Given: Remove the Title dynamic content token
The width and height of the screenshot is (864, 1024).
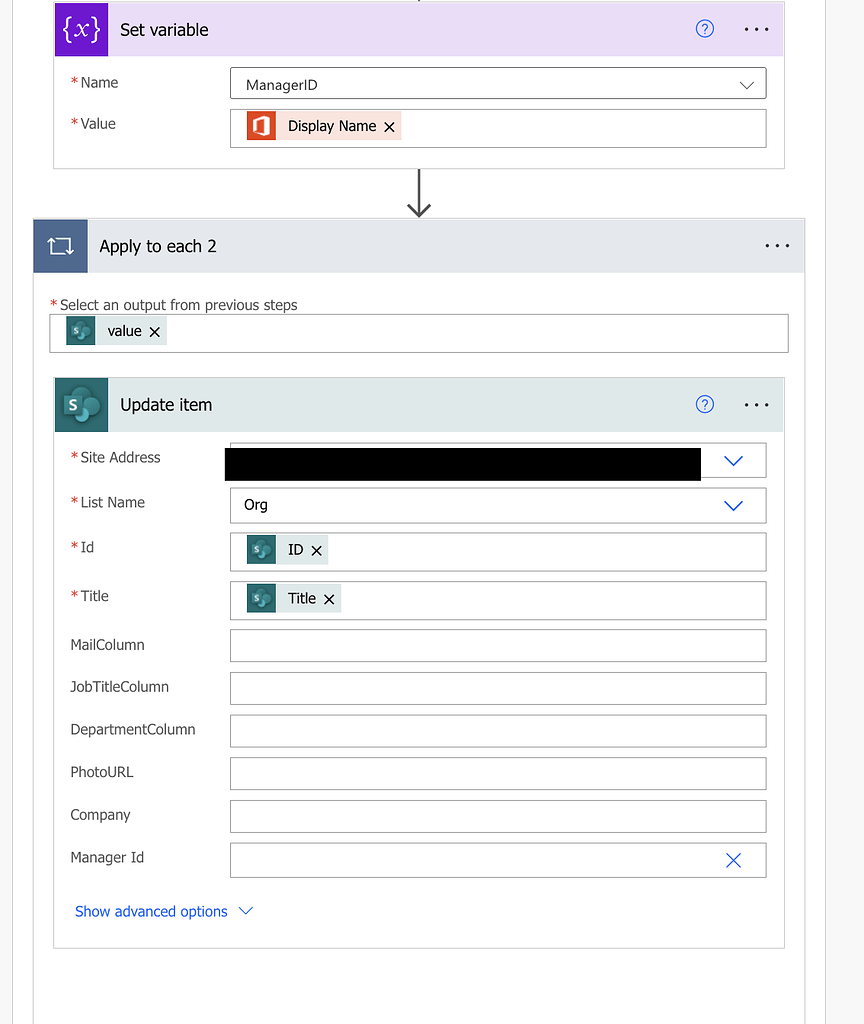Looking at the screenshot, I should point(329,599).
